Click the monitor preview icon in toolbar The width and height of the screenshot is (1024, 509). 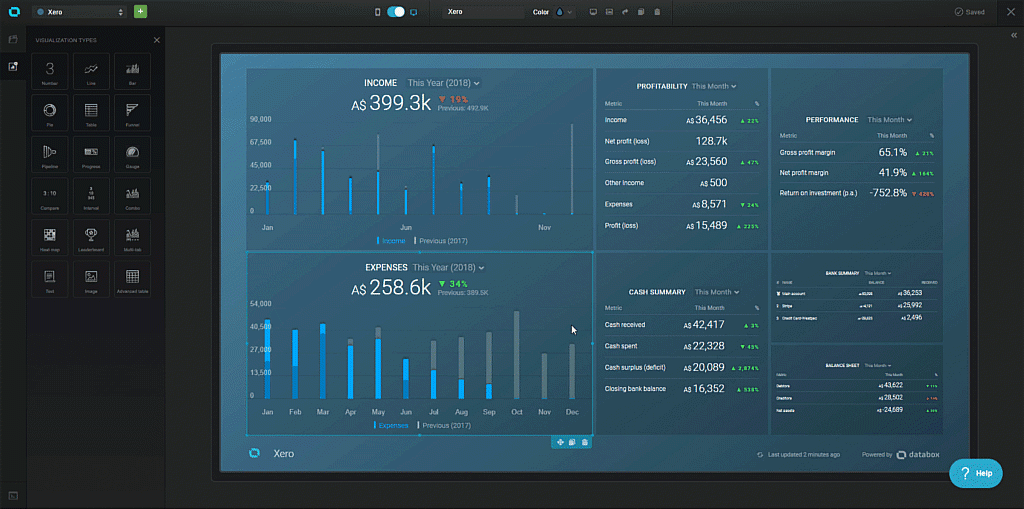coord(593,12)
